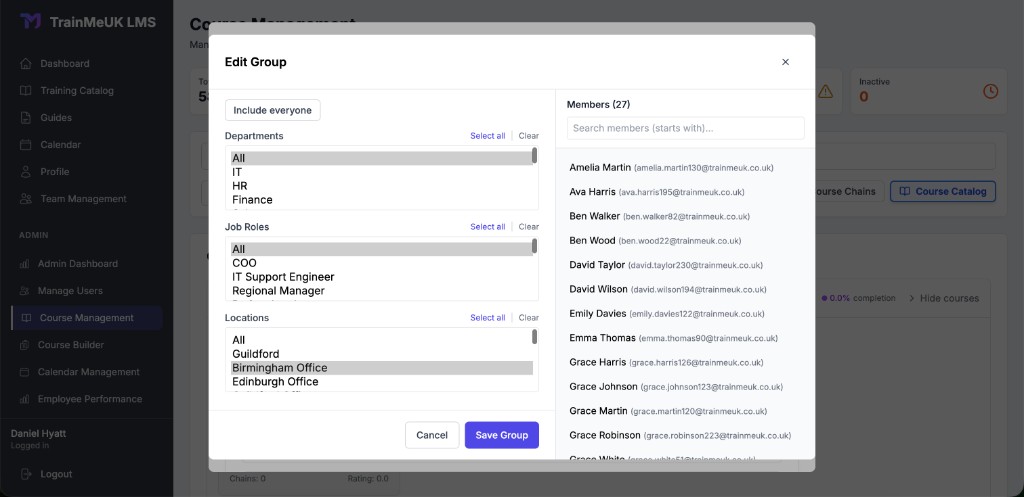Clear the Locations selection
1024x497 pixels.
(528, 317)
